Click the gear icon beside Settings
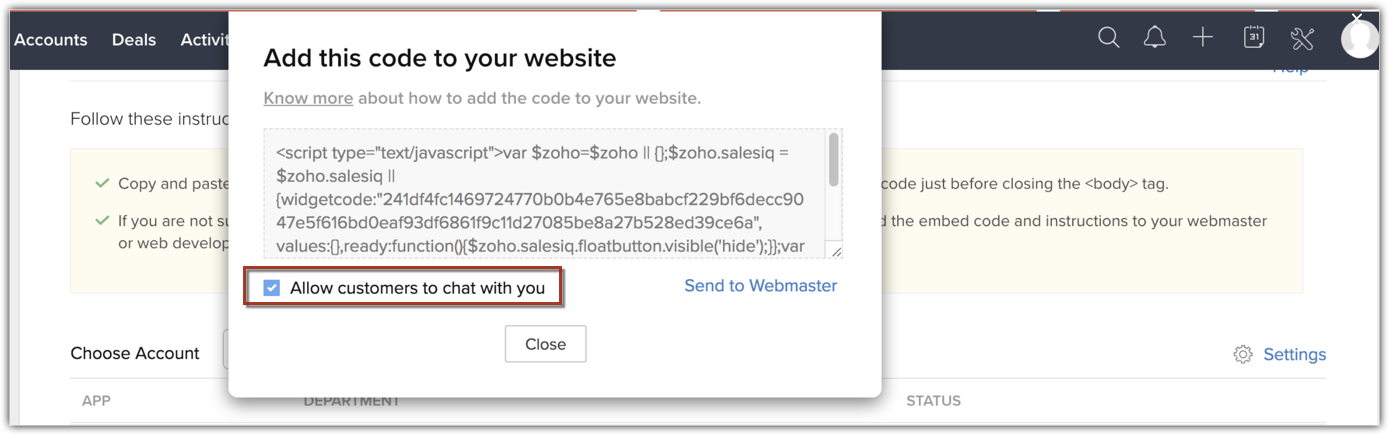1389x435 pixels. [x=1243, y=354]
